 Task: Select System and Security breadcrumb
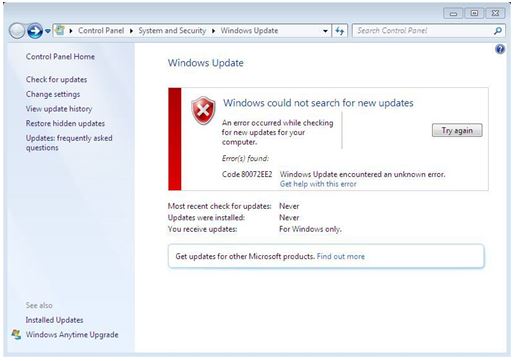pos(172,31)
